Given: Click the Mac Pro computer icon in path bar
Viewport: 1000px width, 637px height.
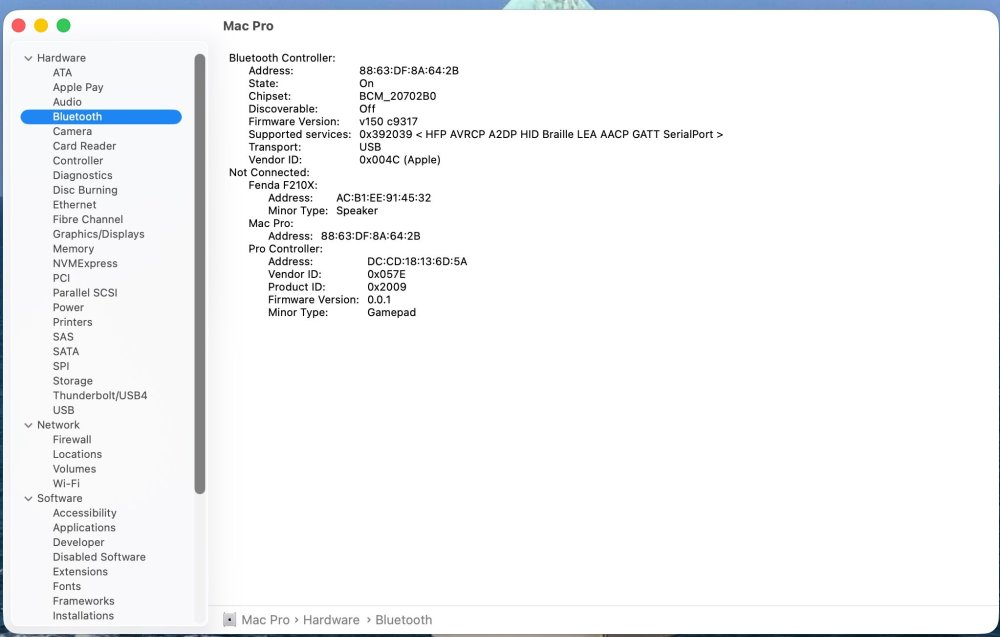Looking at the screenshot, I should point(229,620).
